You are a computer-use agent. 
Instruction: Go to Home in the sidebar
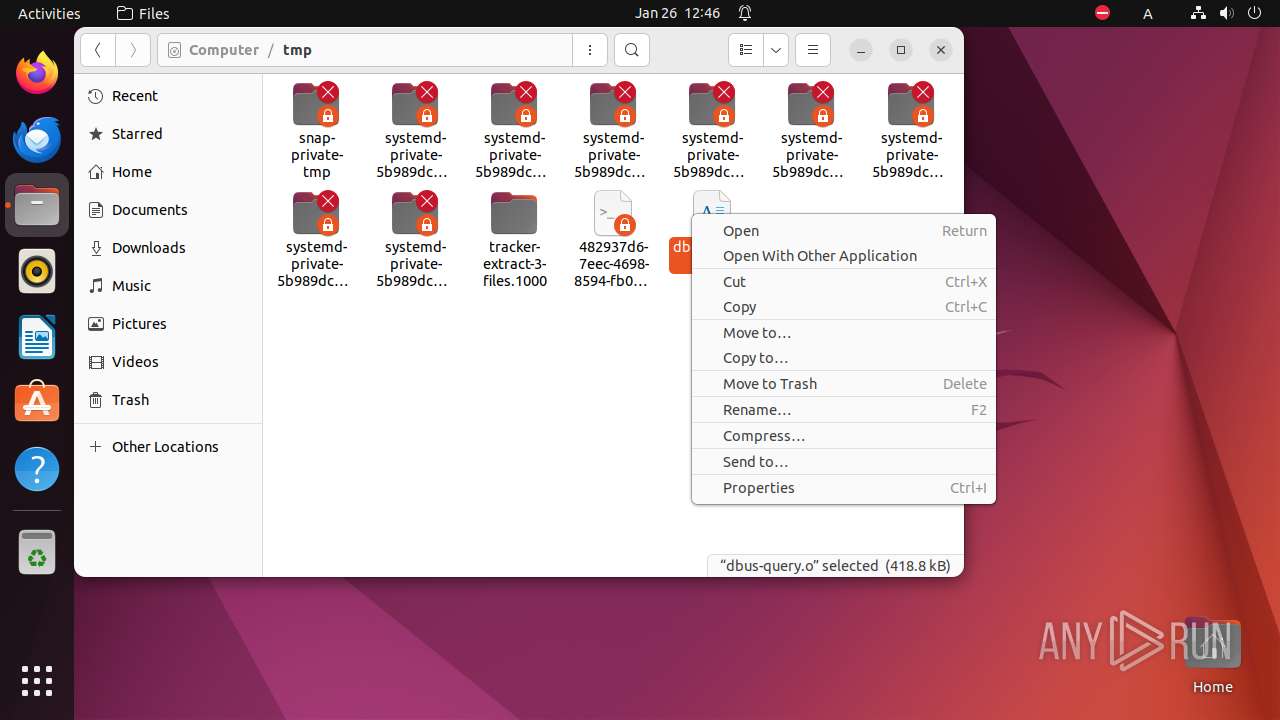(168, 172)
